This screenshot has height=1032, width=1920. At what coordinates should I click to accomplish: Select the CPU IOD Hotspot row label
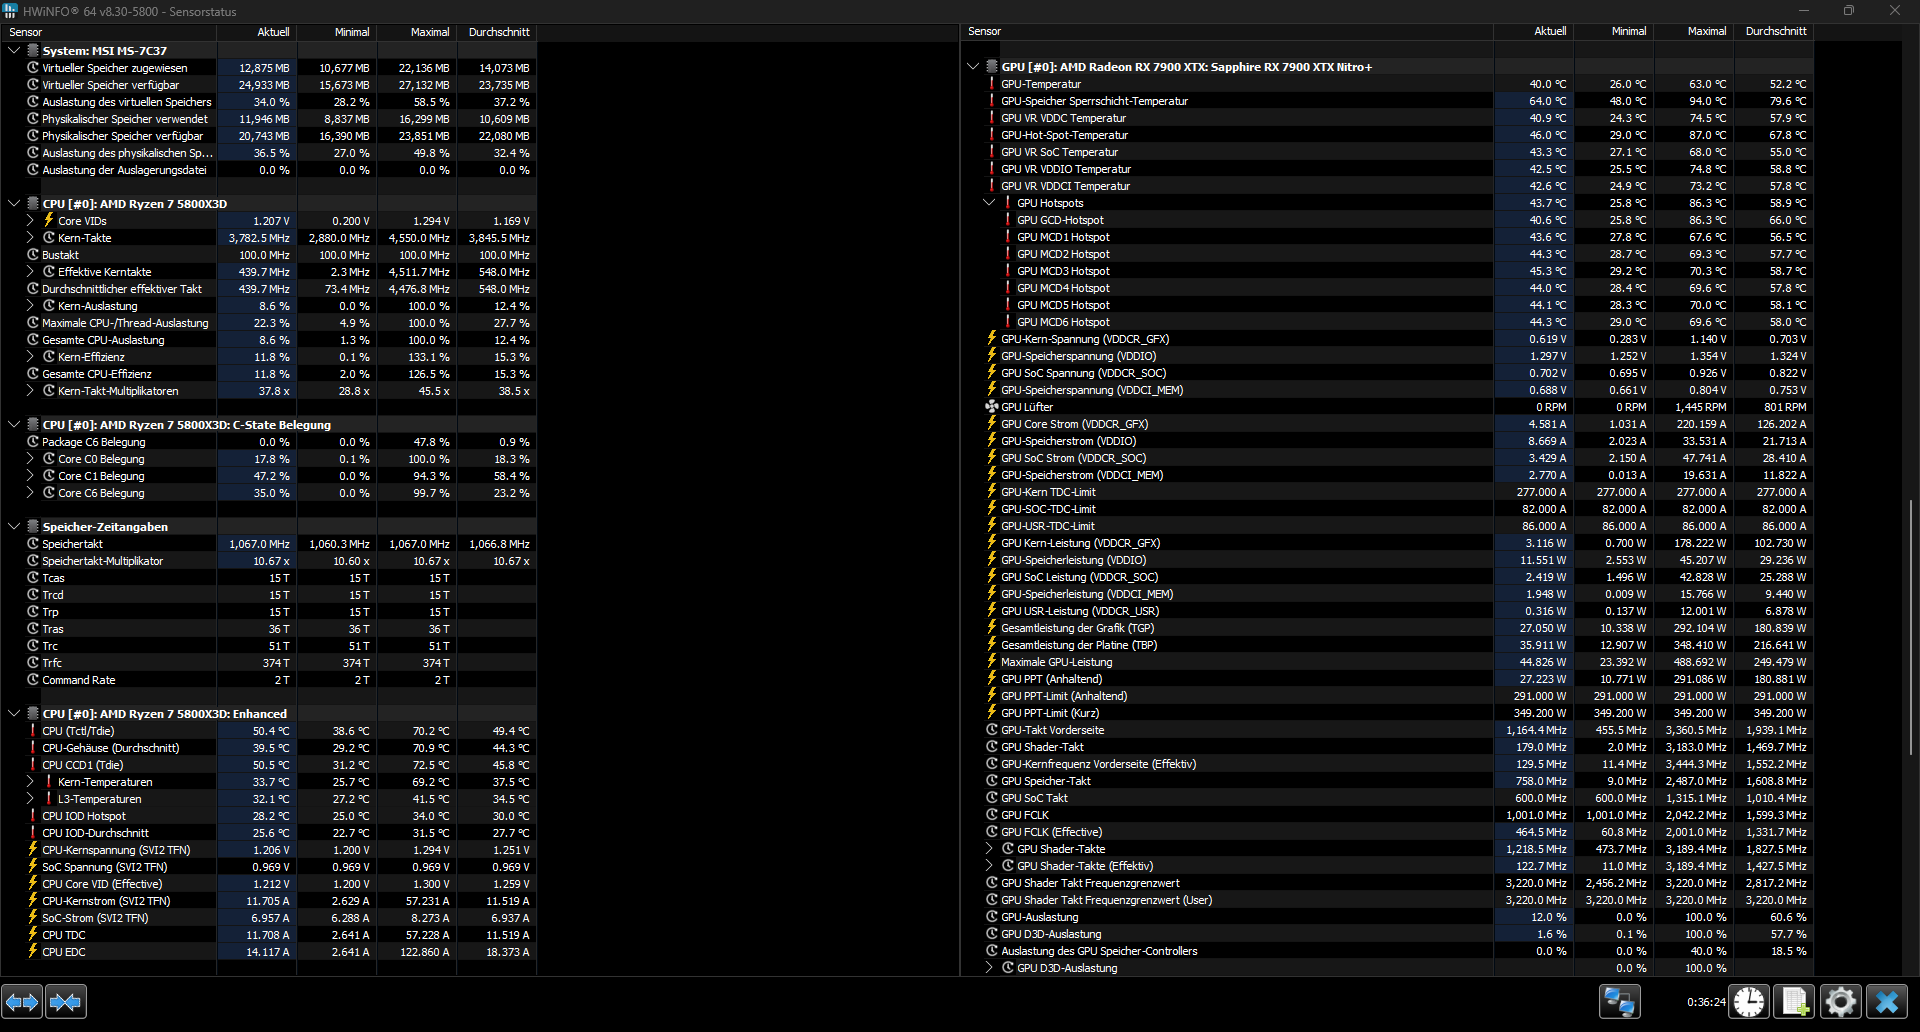tap(84, 816)
